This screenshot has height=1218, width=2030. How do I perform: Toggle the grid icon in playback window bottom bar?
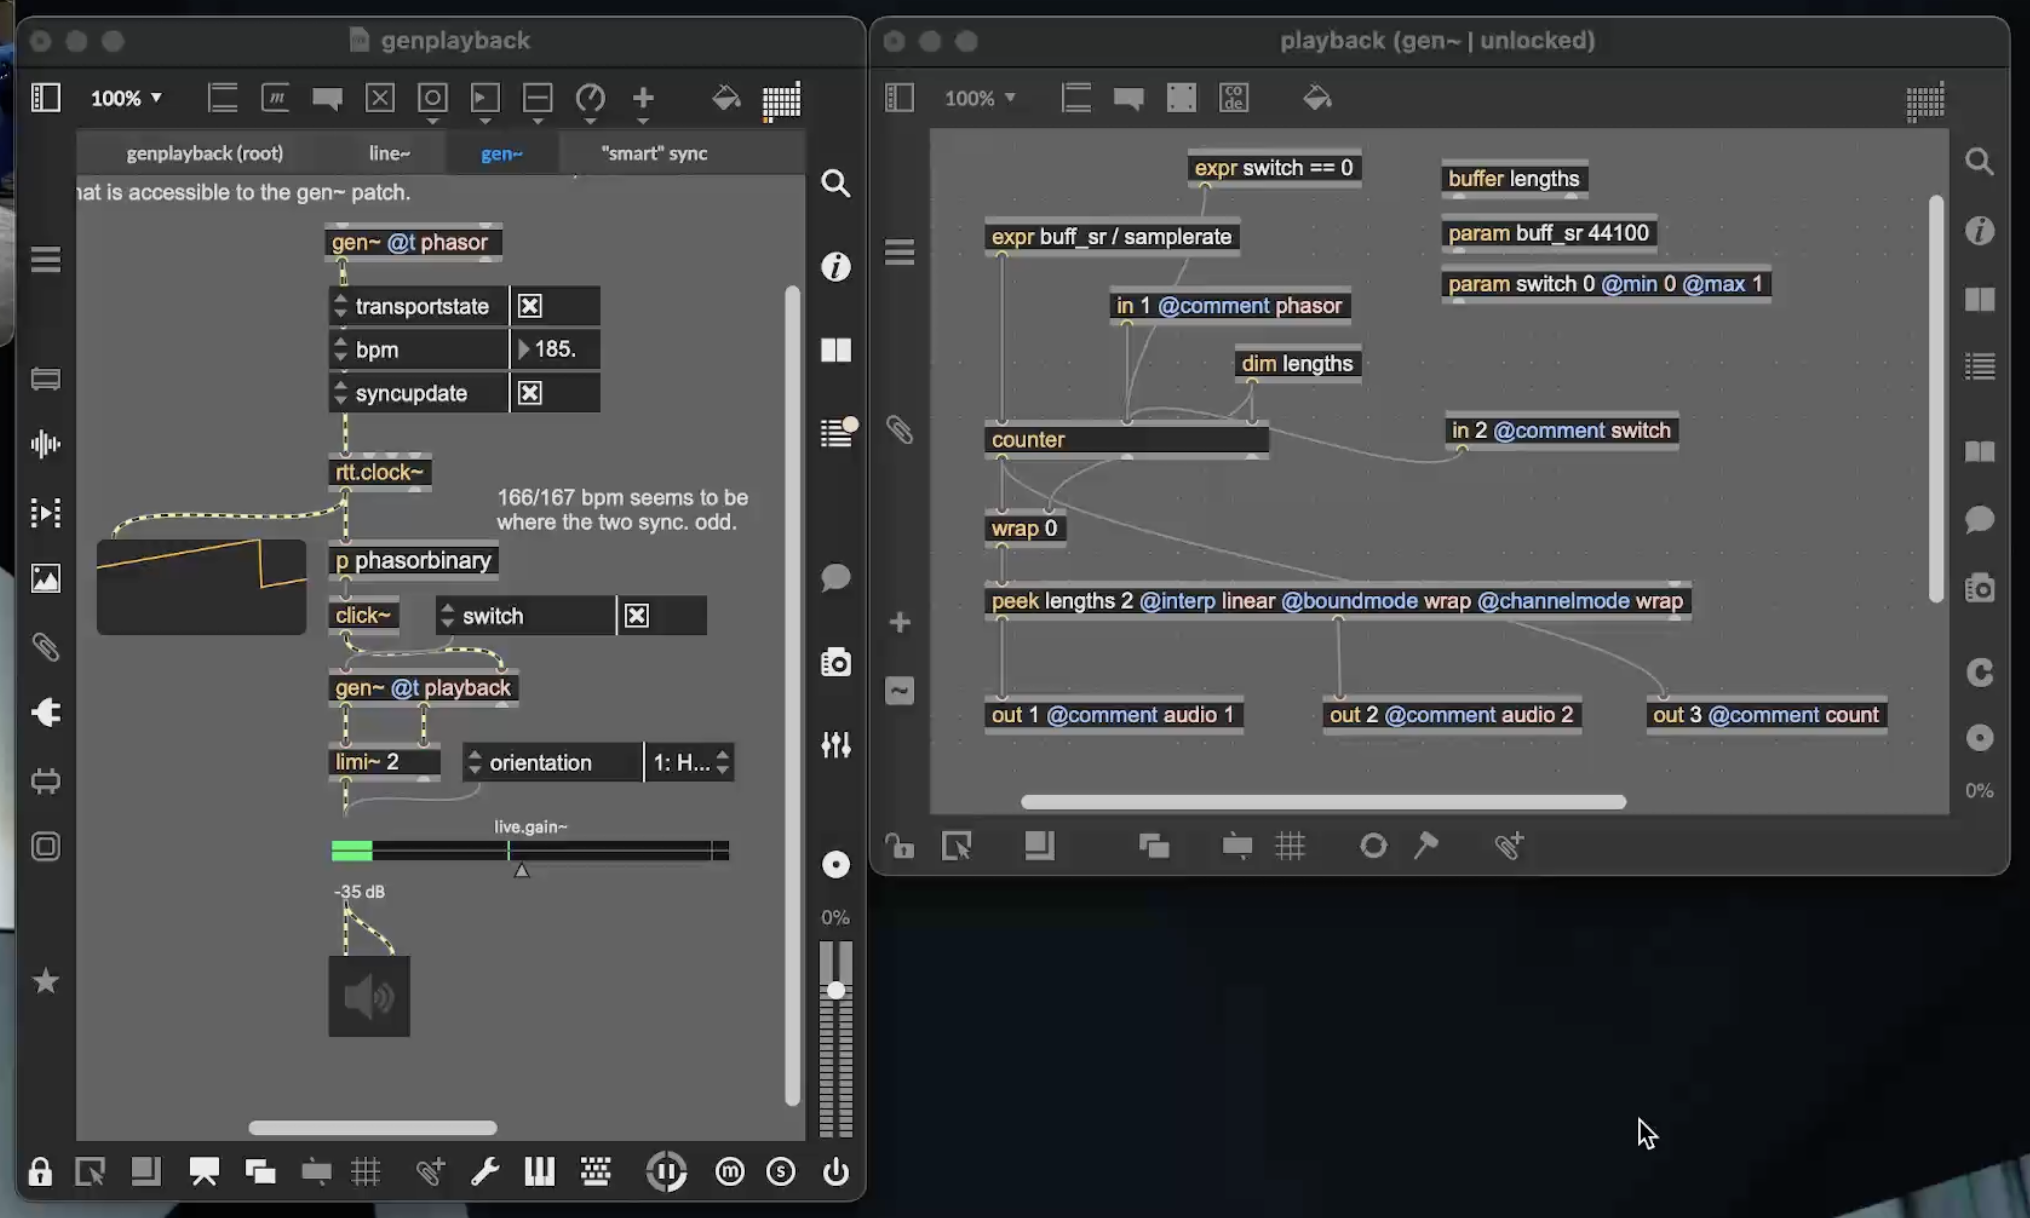[1290, 846]
